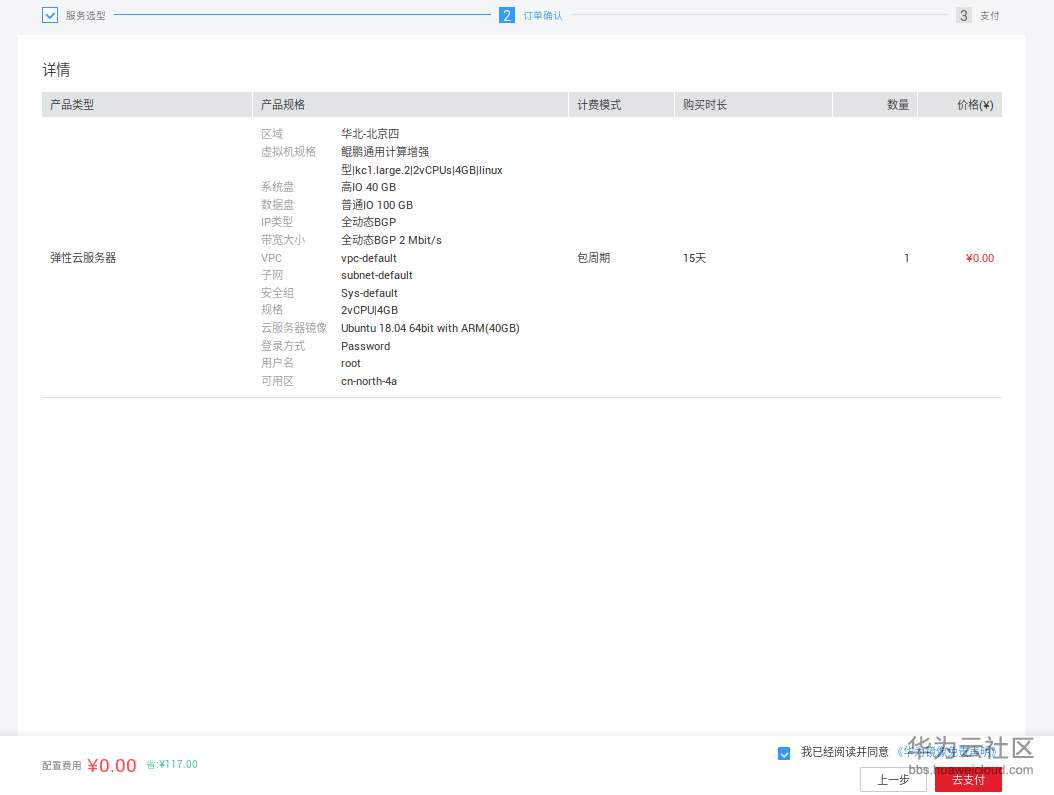
Task: Click the 全动态BGP 2 Mbit/s bandwidth value
Action: 391,240
